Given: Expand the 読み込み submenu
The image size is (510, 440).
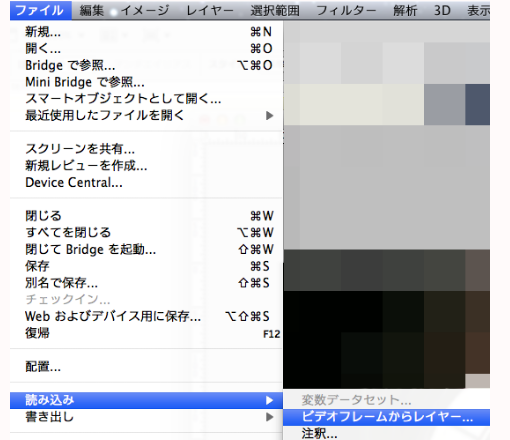Looking at the screenshot, I should tap(146, 400).
